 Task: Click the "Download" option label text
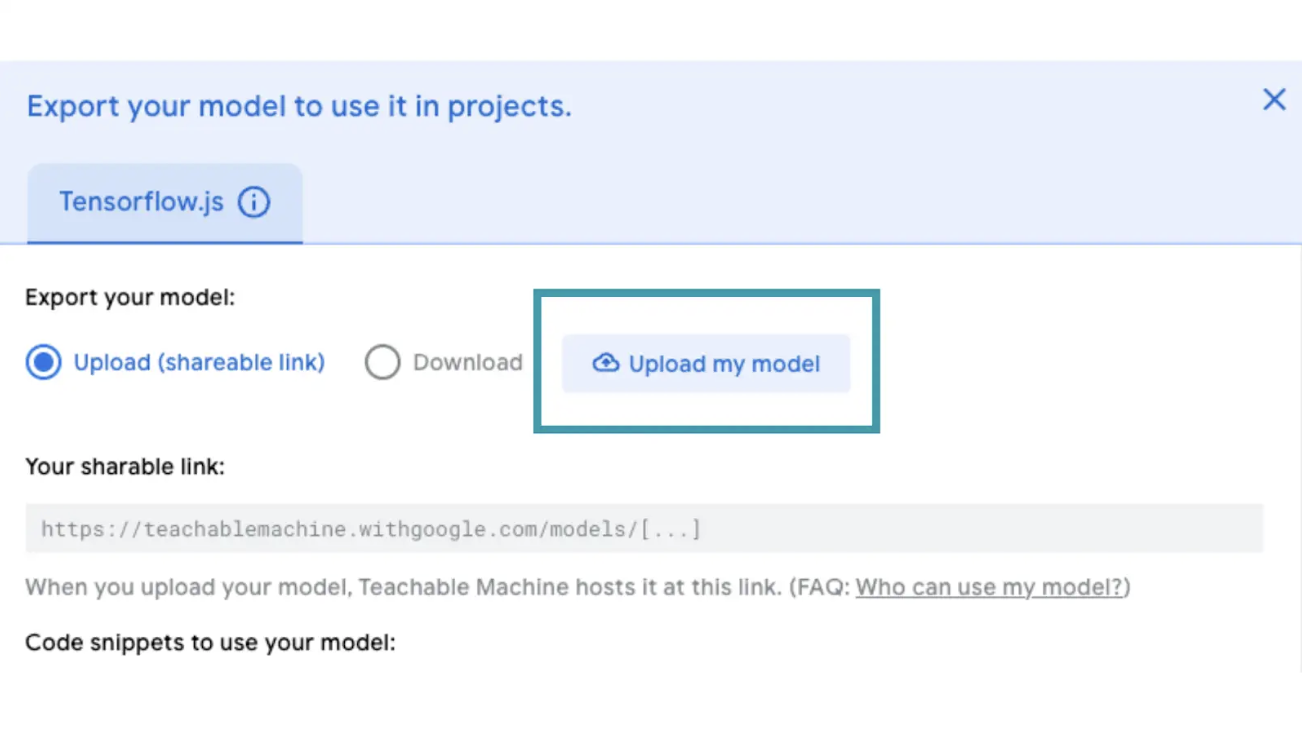click(467, 362)
